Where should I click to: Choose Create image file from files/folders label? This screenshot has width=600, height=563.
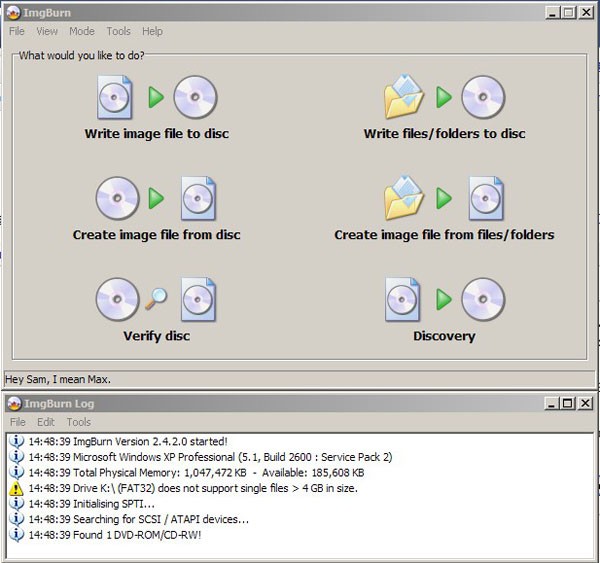[444, 235]
